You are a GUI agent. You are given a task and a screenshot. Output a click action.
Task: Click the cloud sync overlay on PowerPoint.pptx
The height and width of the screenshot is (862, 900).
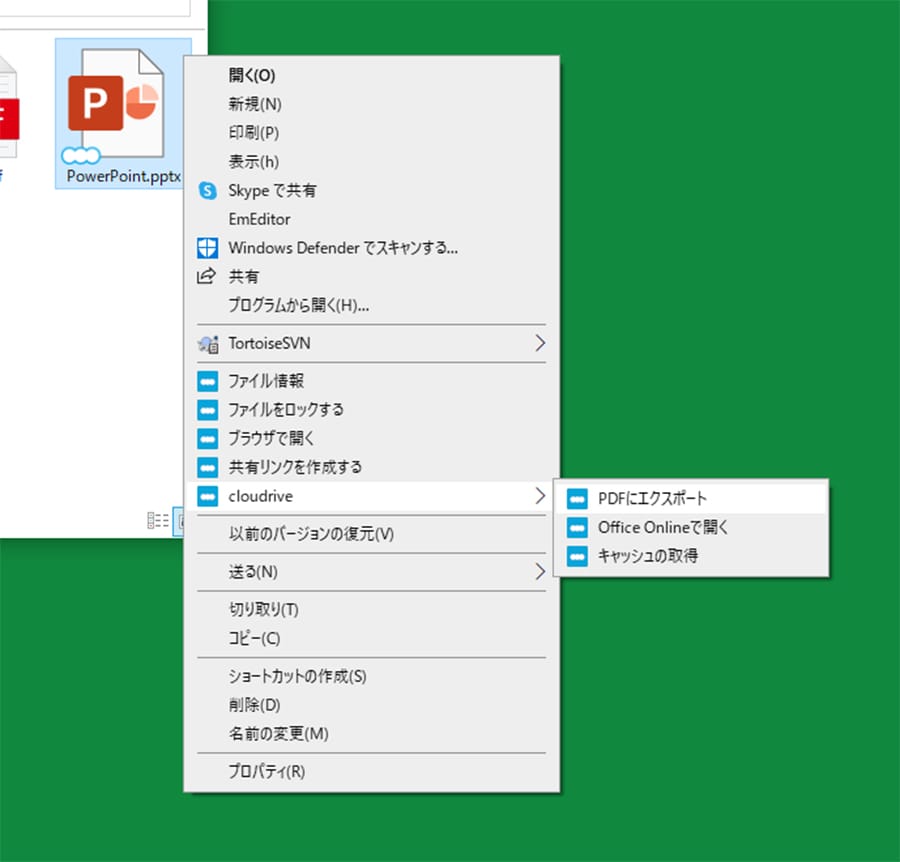coord(81,155)
